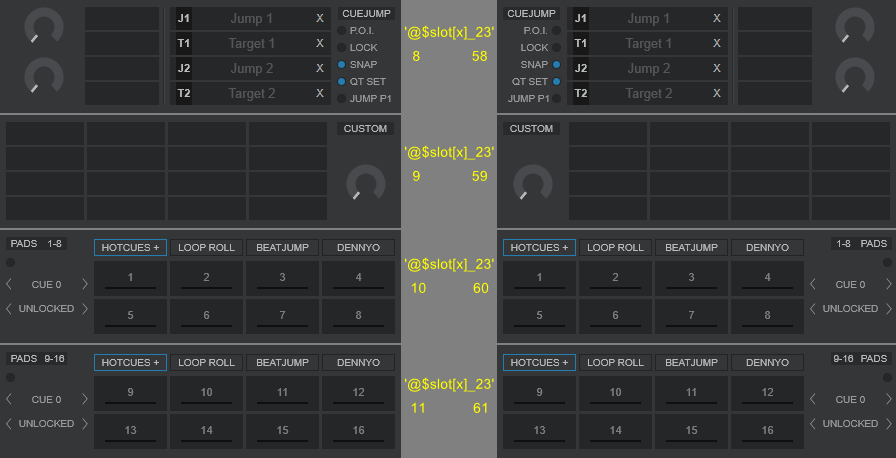The width and height of the screenshot is (896, 458).
Task: Click the T2 badge on the right deck
Action: pos(581,94)
